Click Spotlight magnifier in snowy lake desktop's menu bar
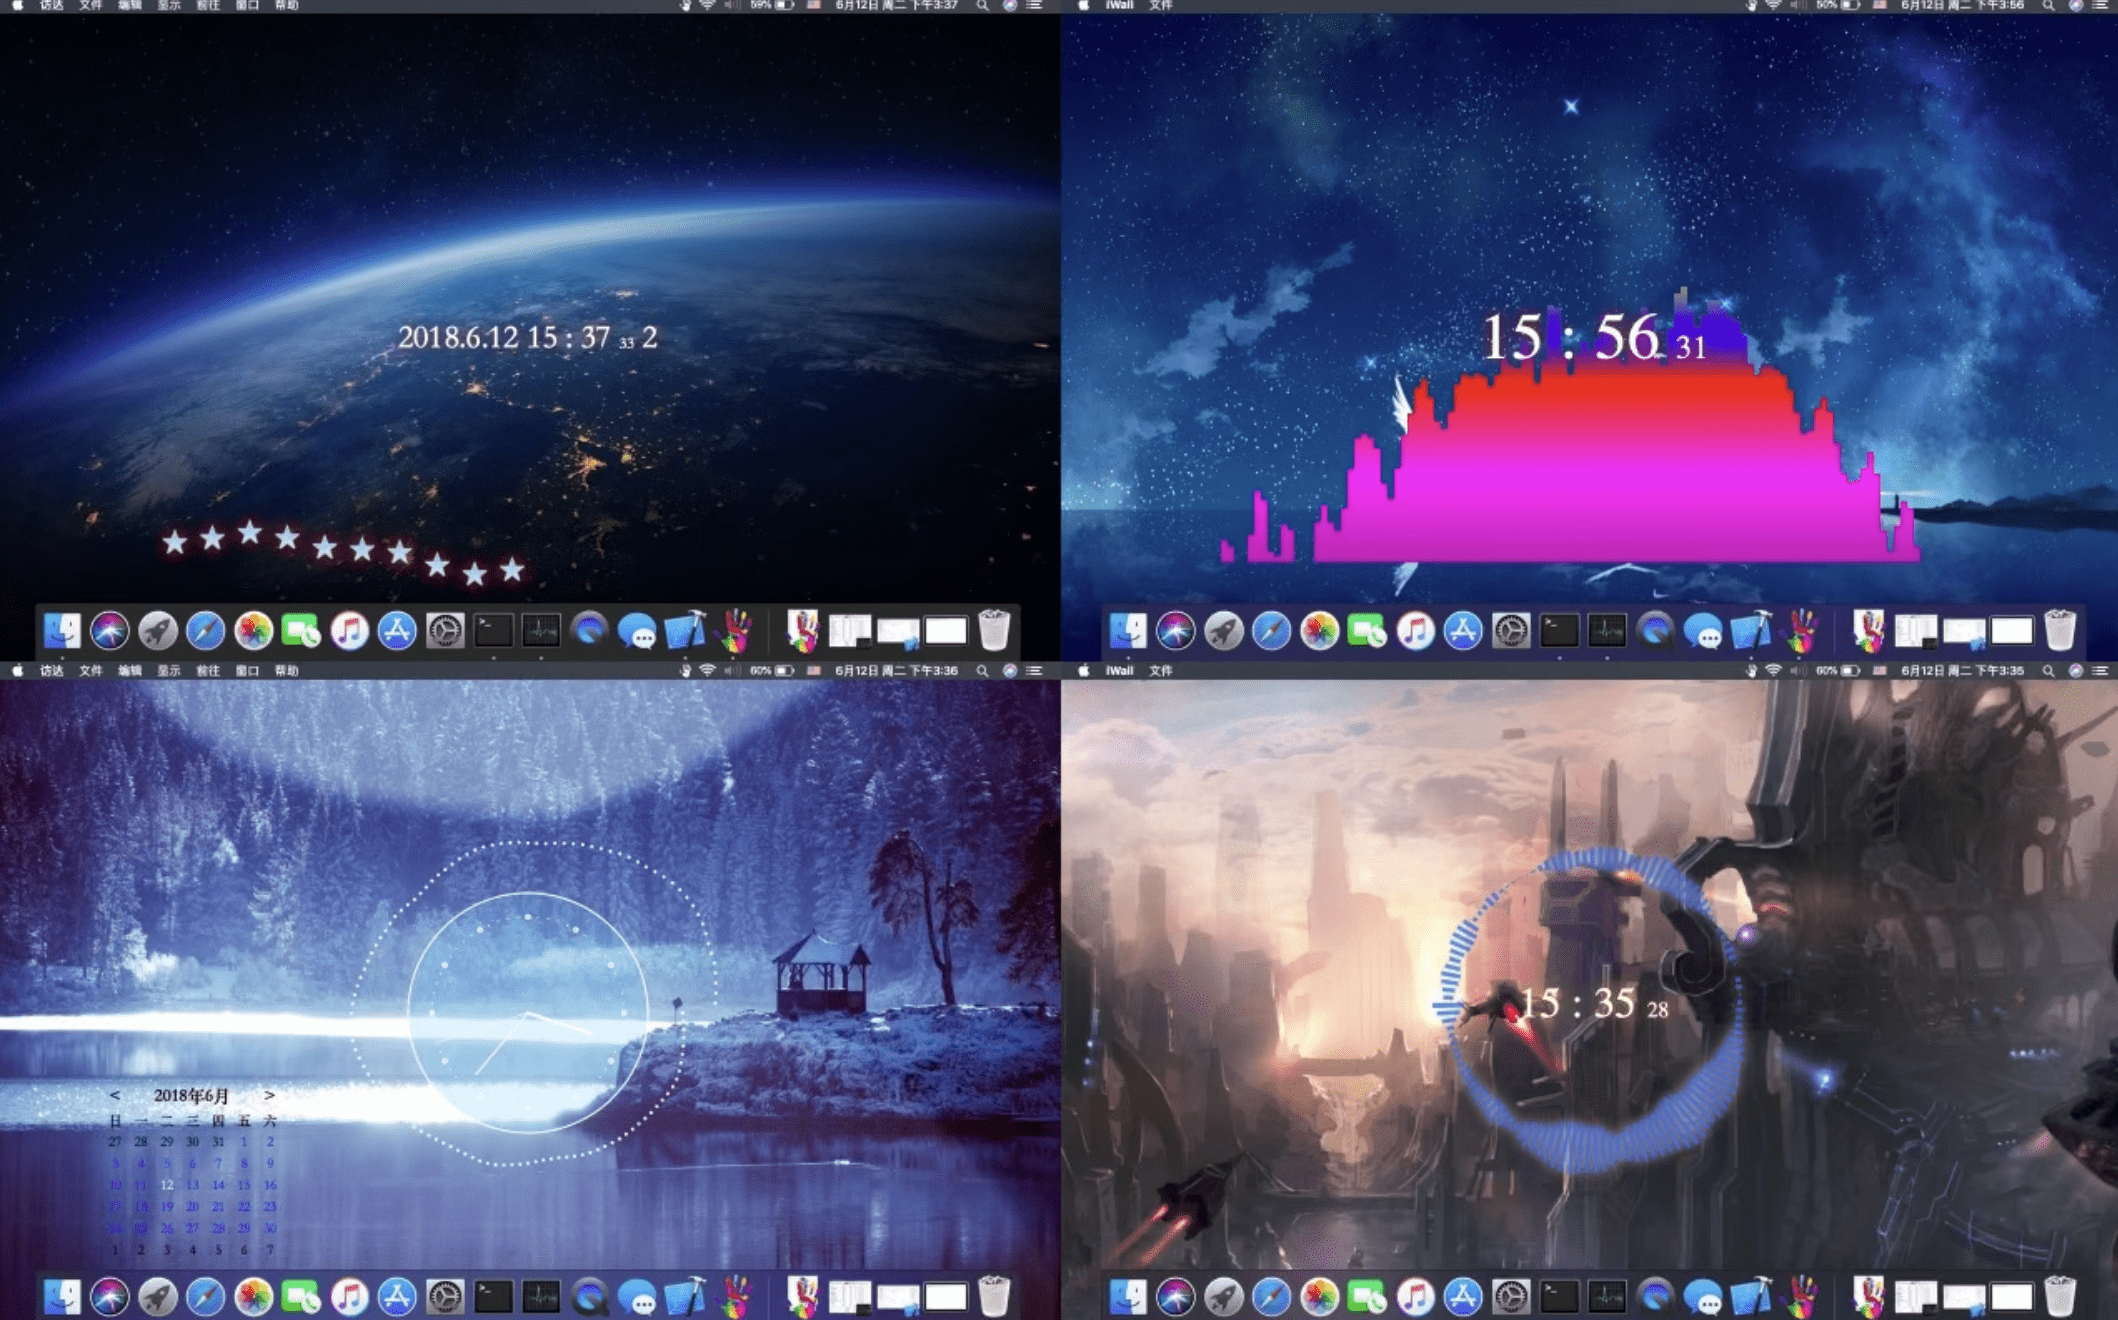Image resolution: width=2118 pixels, height=1320 pixels. pyautogui.click(x=983, y=671)
